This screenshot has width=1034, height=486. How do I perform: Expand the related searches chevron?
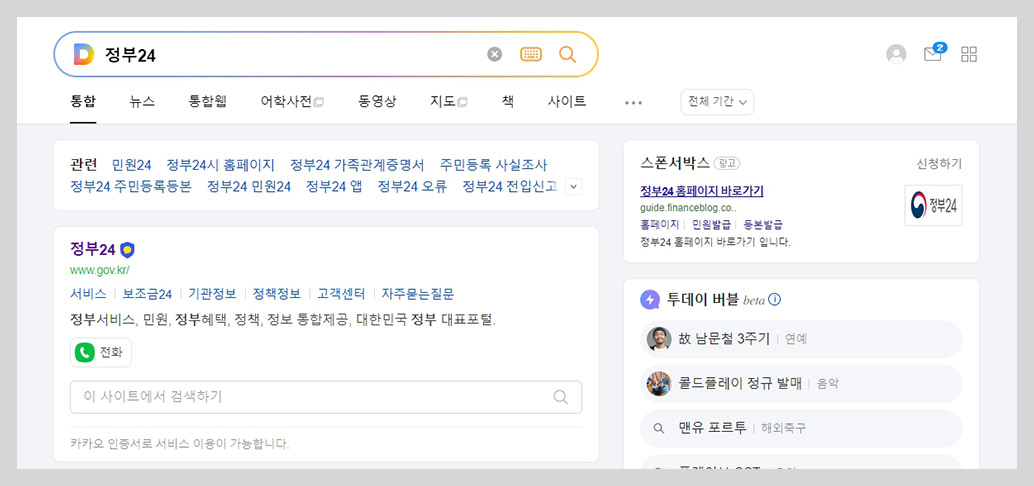574,187
